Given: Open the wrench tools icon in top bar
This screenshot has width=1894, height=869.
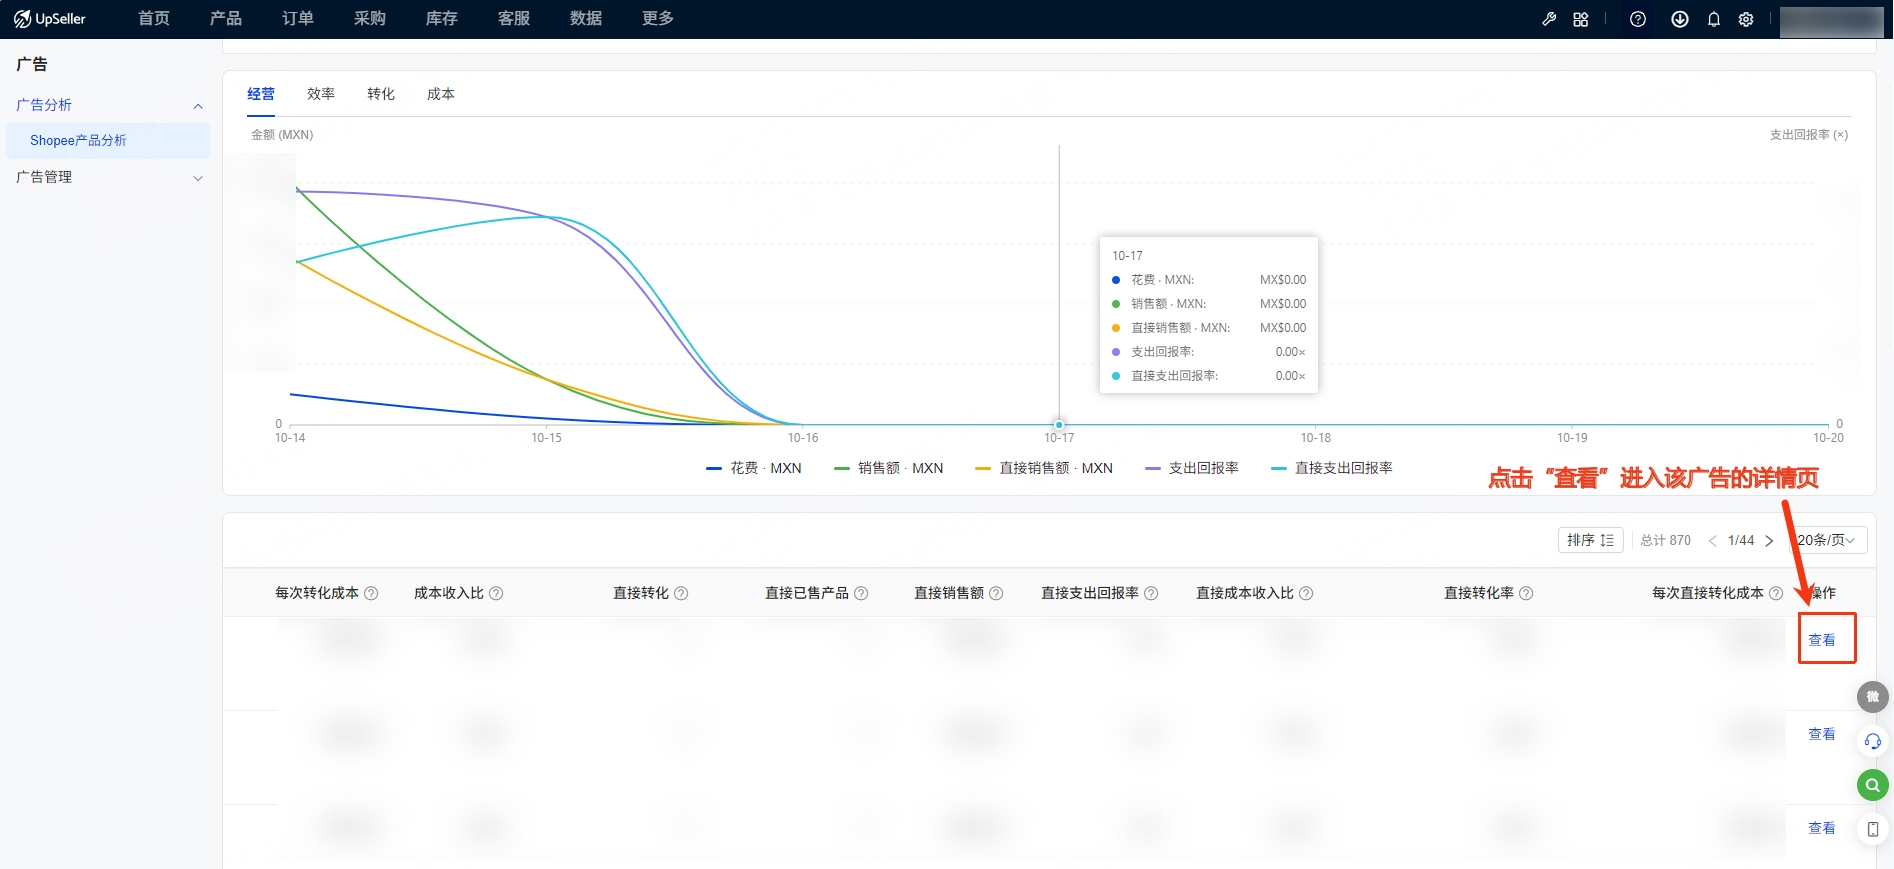Looking at the screenshot, I should point(1549,19).
